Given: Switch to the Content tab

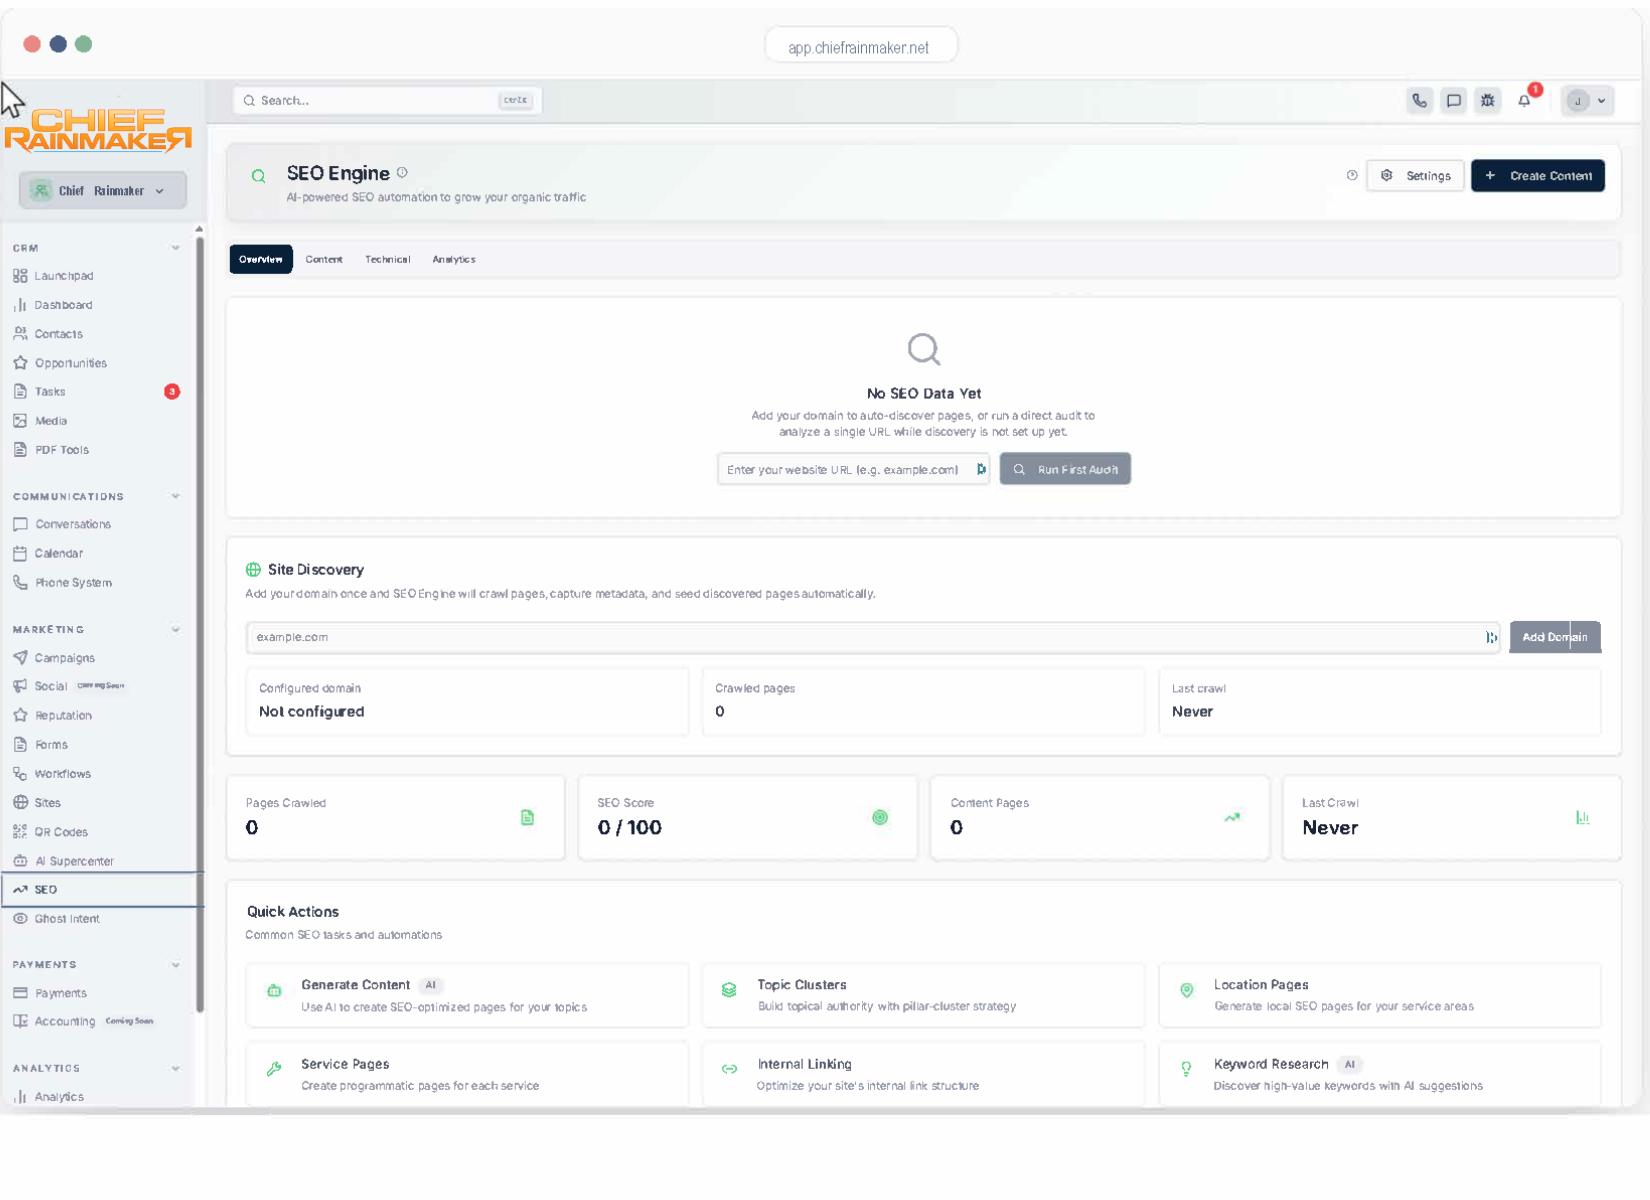Looking at the screenshot, I should 324,259.
